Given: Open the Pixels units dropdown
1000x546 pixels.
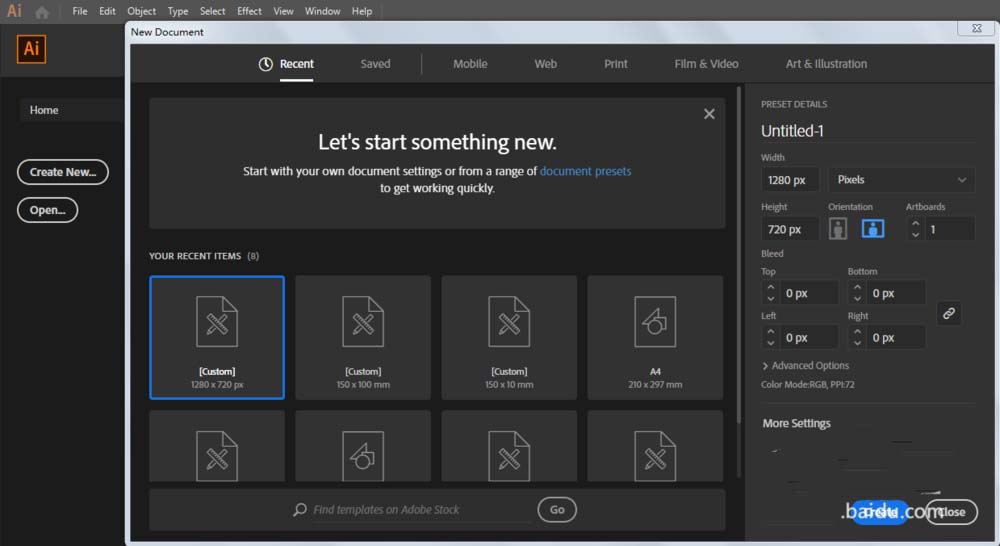Looking at the screenshot, I should (902, 180).
